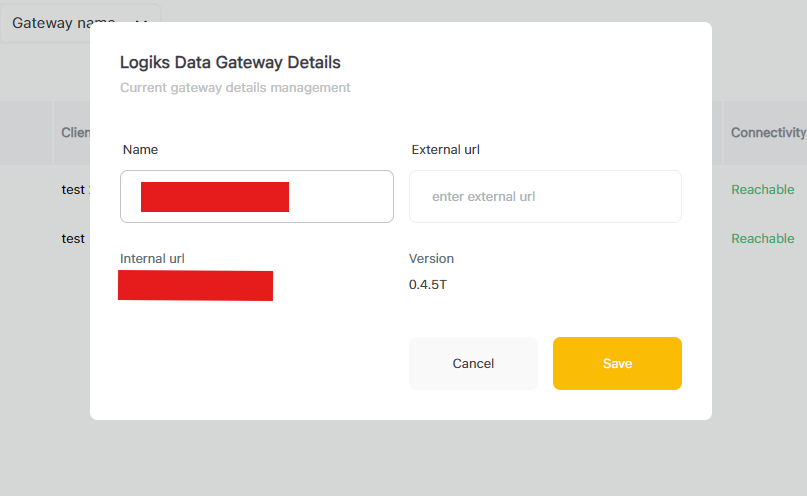The height and width of the screenshot is (496, 807).
Task: Click the External url field label
Action: click(x=446, y=149)
